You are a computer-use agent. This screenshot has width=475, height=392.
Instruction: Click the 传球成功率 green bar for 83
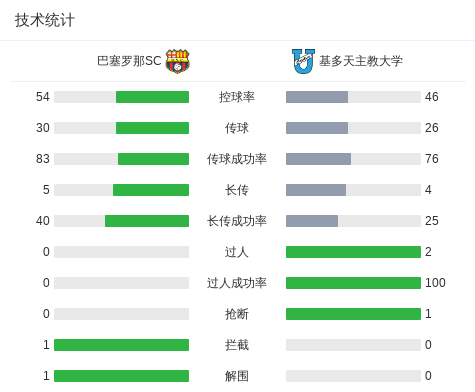153,159
